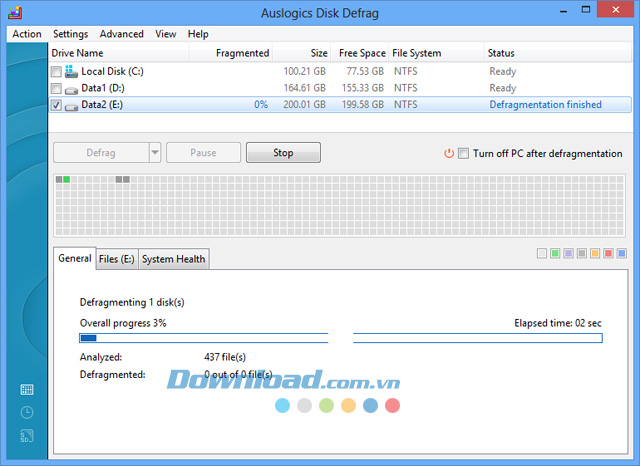This screenshot has width=640, height=466.
Task: Click the 0% fragmented value
Action: [x=261, y=105]
